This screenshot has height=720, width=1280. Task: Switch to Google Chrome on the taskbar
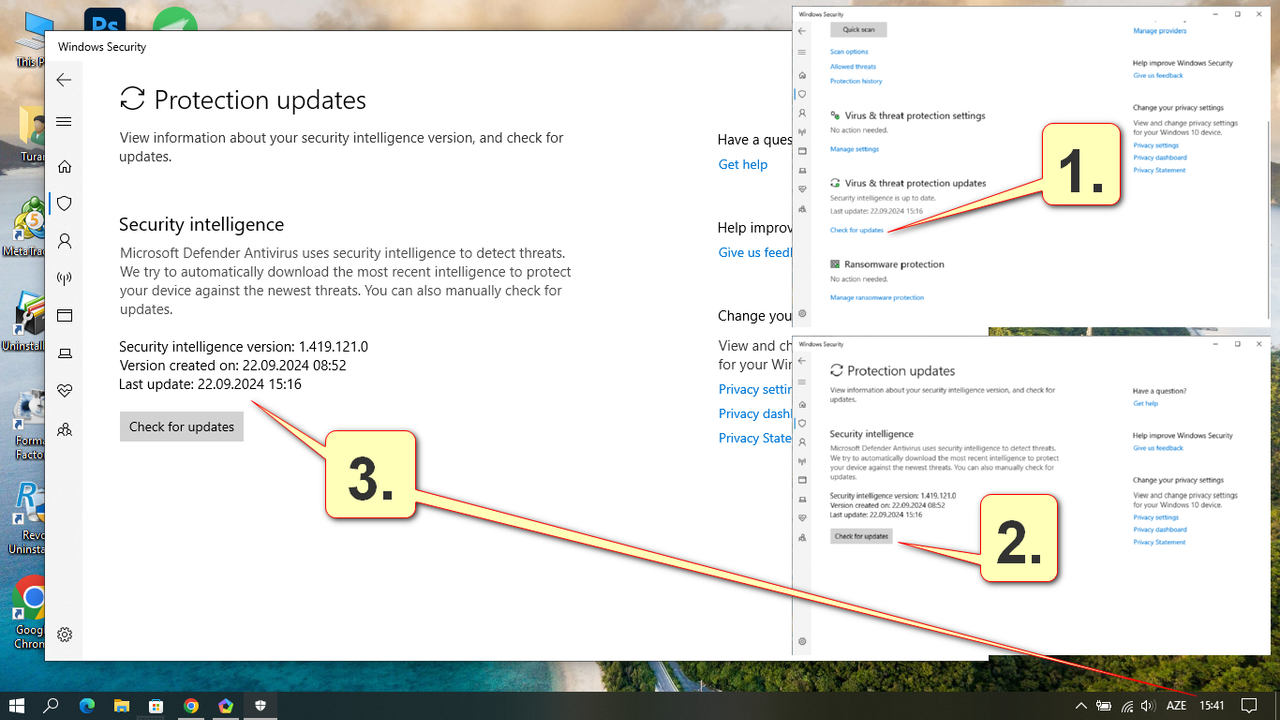coord(191,705)
